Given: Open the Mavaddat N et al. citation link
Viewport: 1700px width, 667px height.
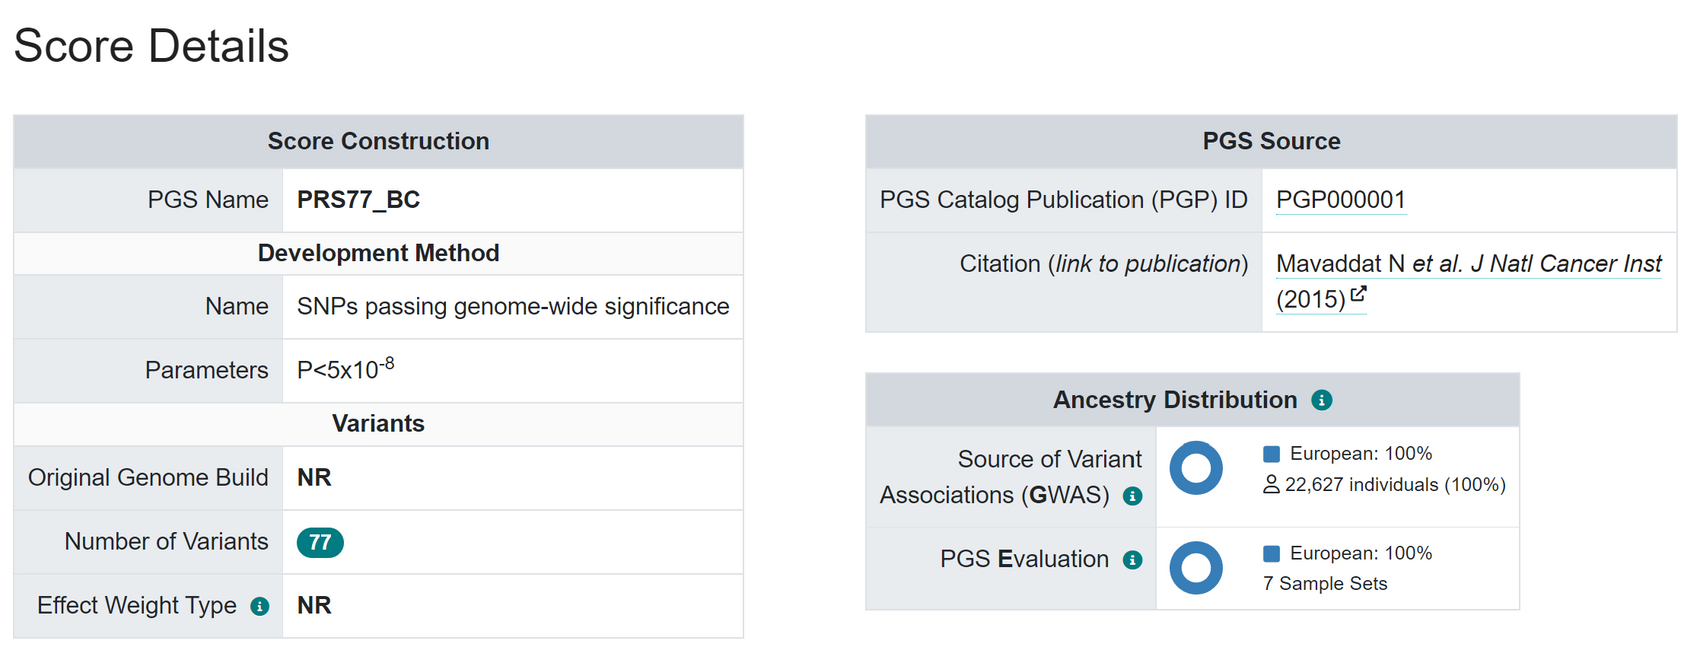Looking at the screenshot, I should [1468, 263].
